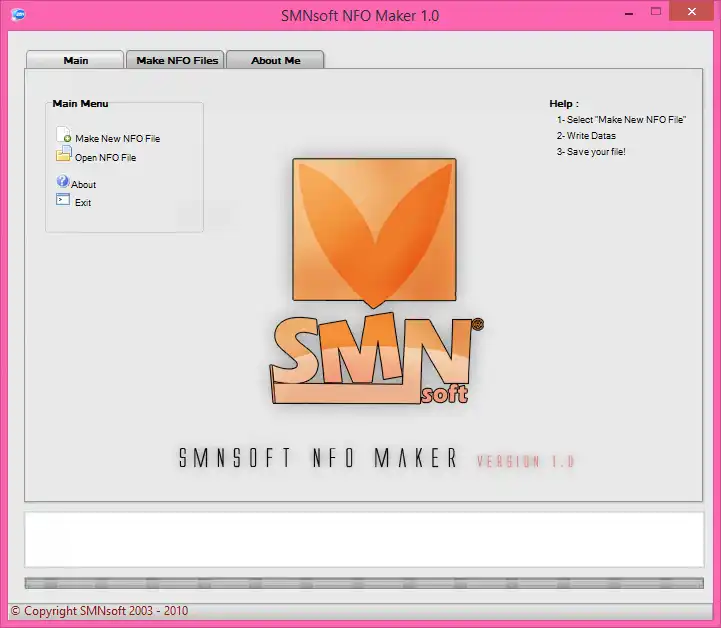Click help step '3- Save your file!'
The height and width of the screenshot is (628, 721).
(591, 152)
